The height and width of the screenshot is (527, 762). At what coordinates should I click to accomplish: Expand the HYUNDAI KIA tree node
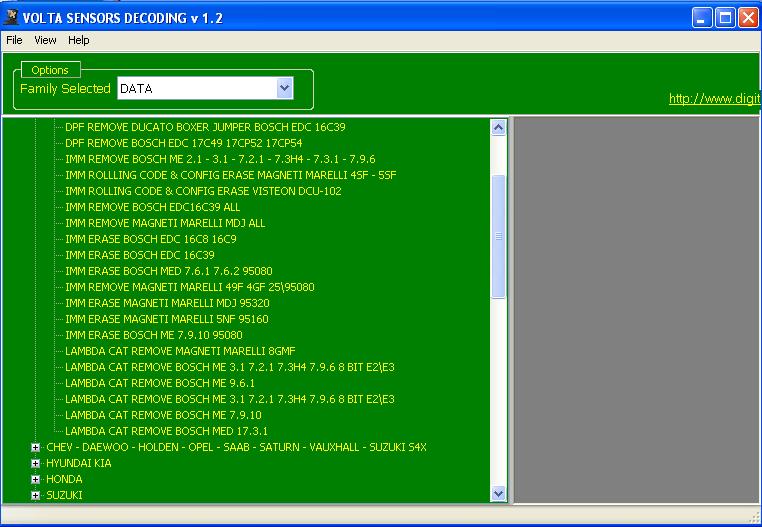pyautogui.click(x=35, y=463)
